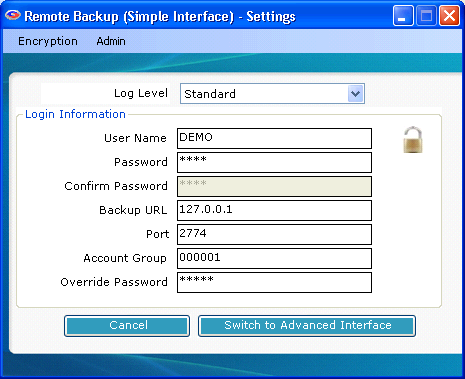465x379 pixels.
Task: Click the Cancel button
Action: (x=127, y=326)
